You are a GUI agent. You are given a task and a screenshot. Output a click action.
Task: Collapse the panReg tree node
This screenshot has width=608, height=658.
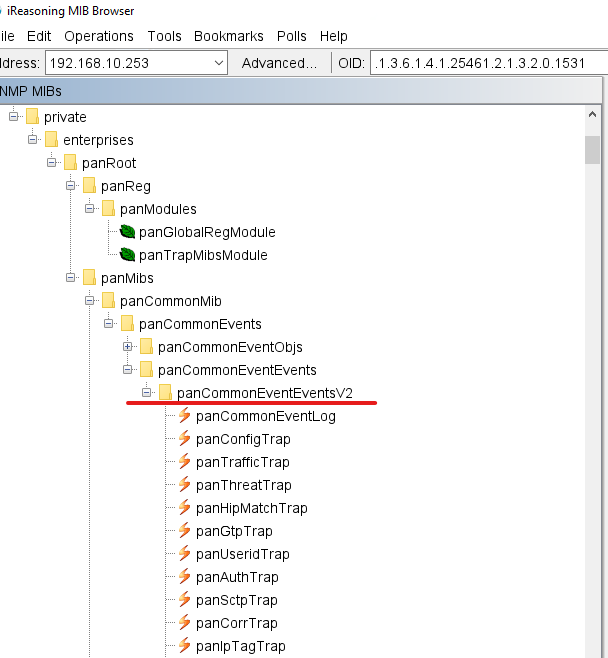tap(70, 185)
